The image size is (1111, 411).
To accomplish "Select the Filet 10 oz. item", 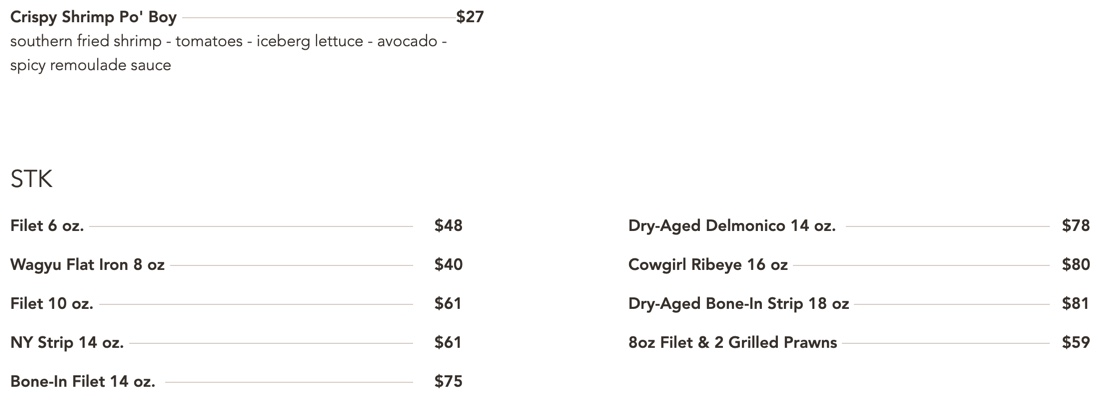I will (51, 304).
